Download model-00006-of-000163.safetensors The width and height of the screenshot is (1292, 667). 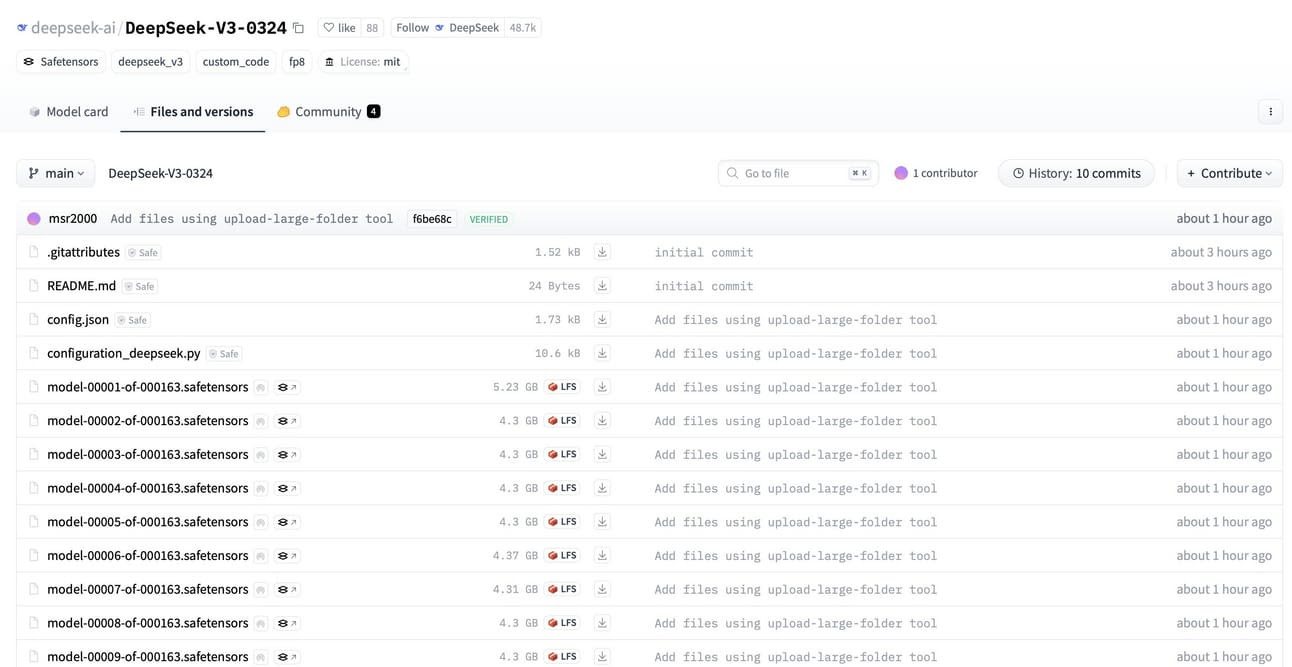pyautogui.click(x=602, y=556)
